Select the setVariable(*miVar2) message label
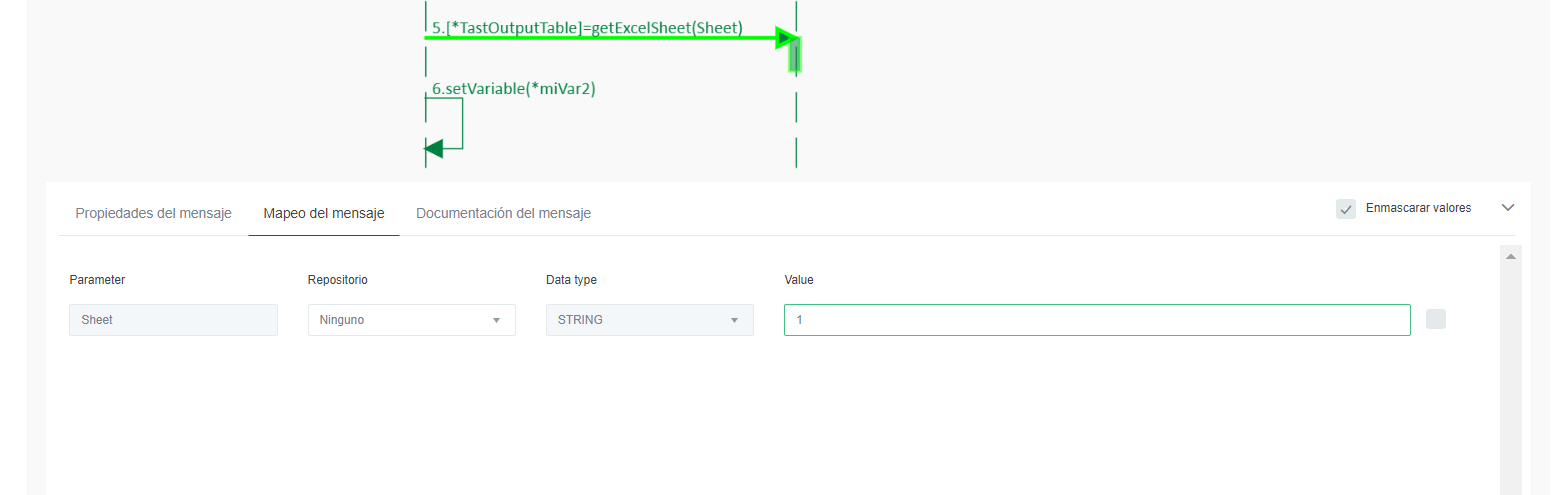 pos(514,88)
